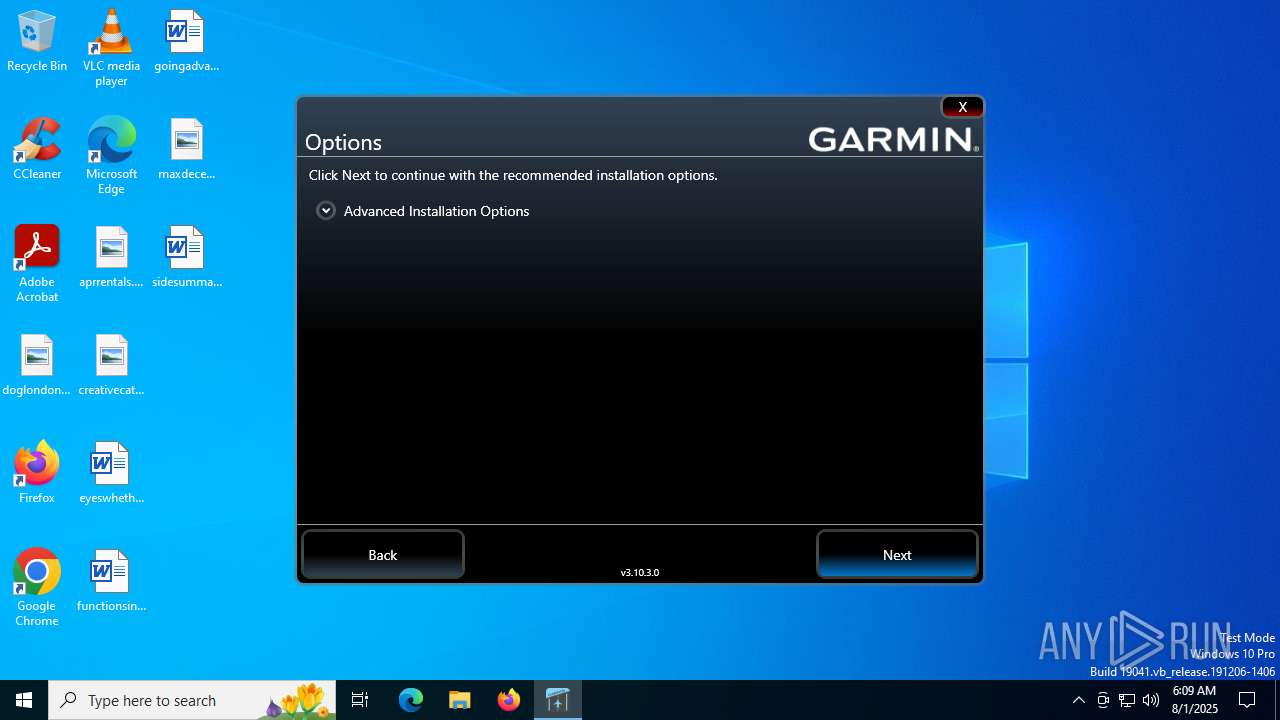Select goingadva Word document icon

[x=186, y=42]
